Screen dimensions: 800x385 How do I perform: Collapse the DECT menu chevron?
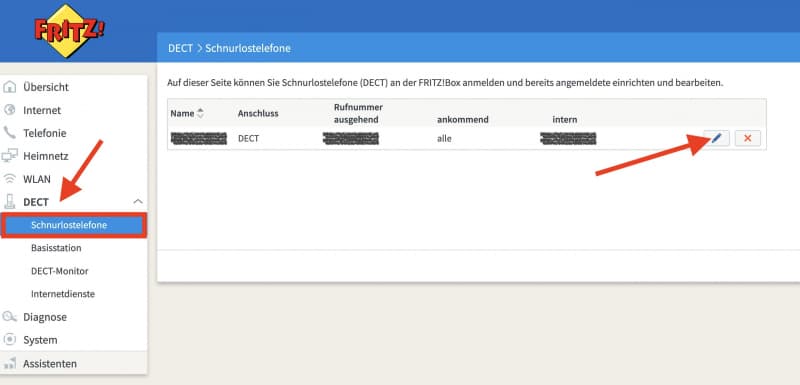pyautogui.click(x=138, y=202)
